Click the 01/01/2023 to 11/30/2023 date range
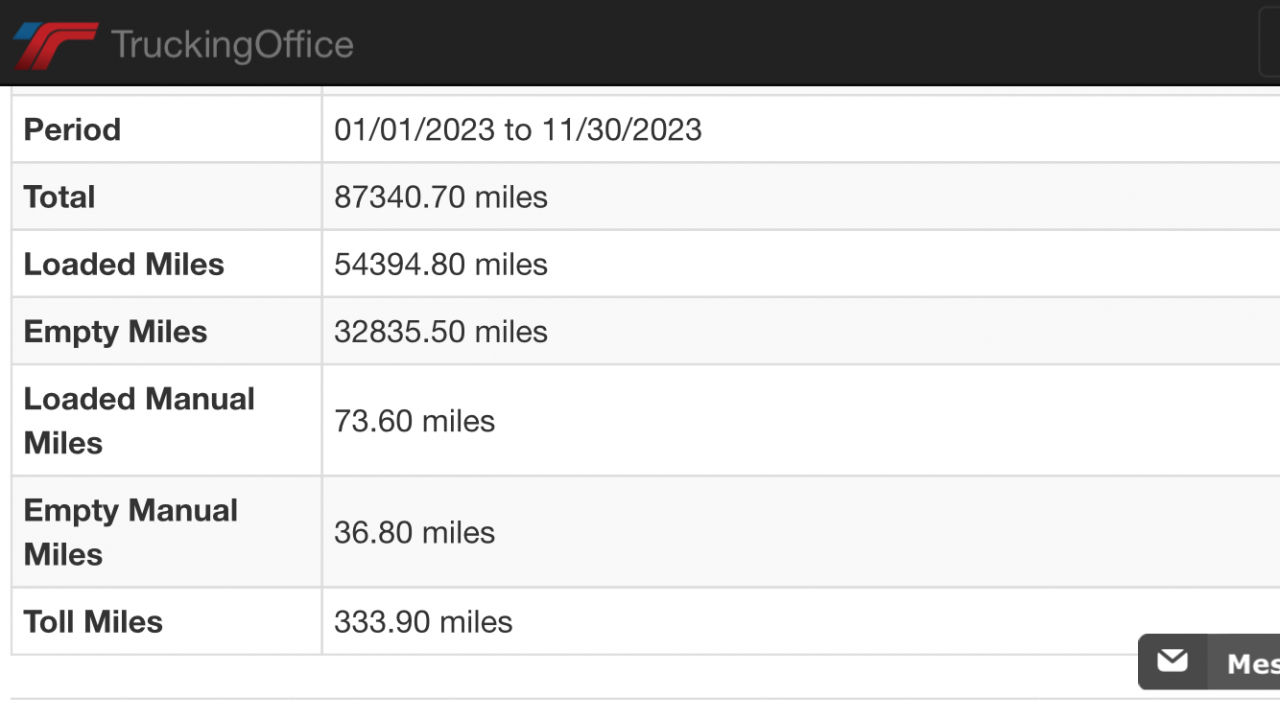Viewport: 1280px width, 719px height. (x=518, y=130)
